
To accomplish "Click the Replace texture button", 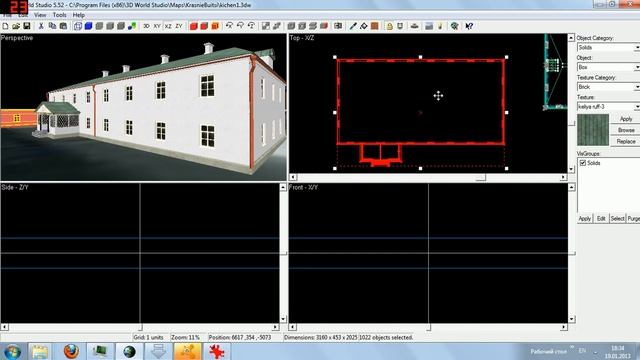I will (626, 141).
